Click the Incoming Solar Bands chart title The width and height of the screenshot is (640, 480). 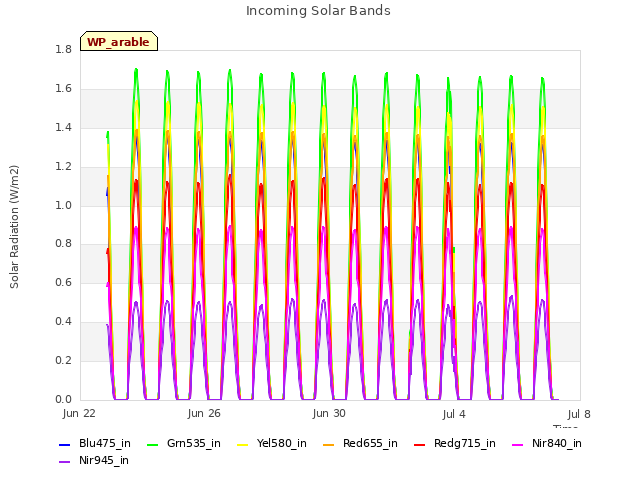[x=318, y=11]
